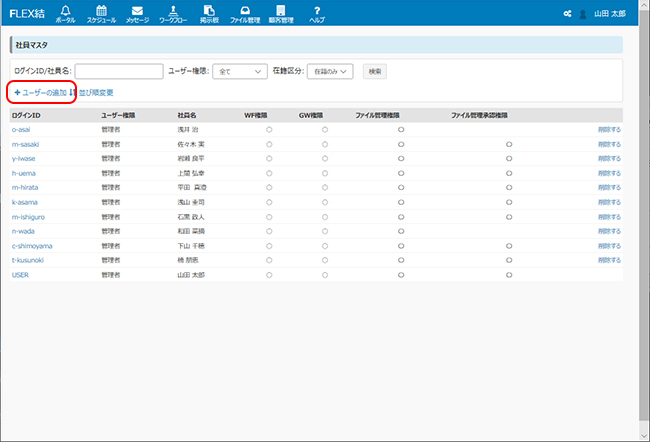Viewport: 650px width, 442px height.
Task: Click the ファイル管理権限 column header
Action: (377, 115)
